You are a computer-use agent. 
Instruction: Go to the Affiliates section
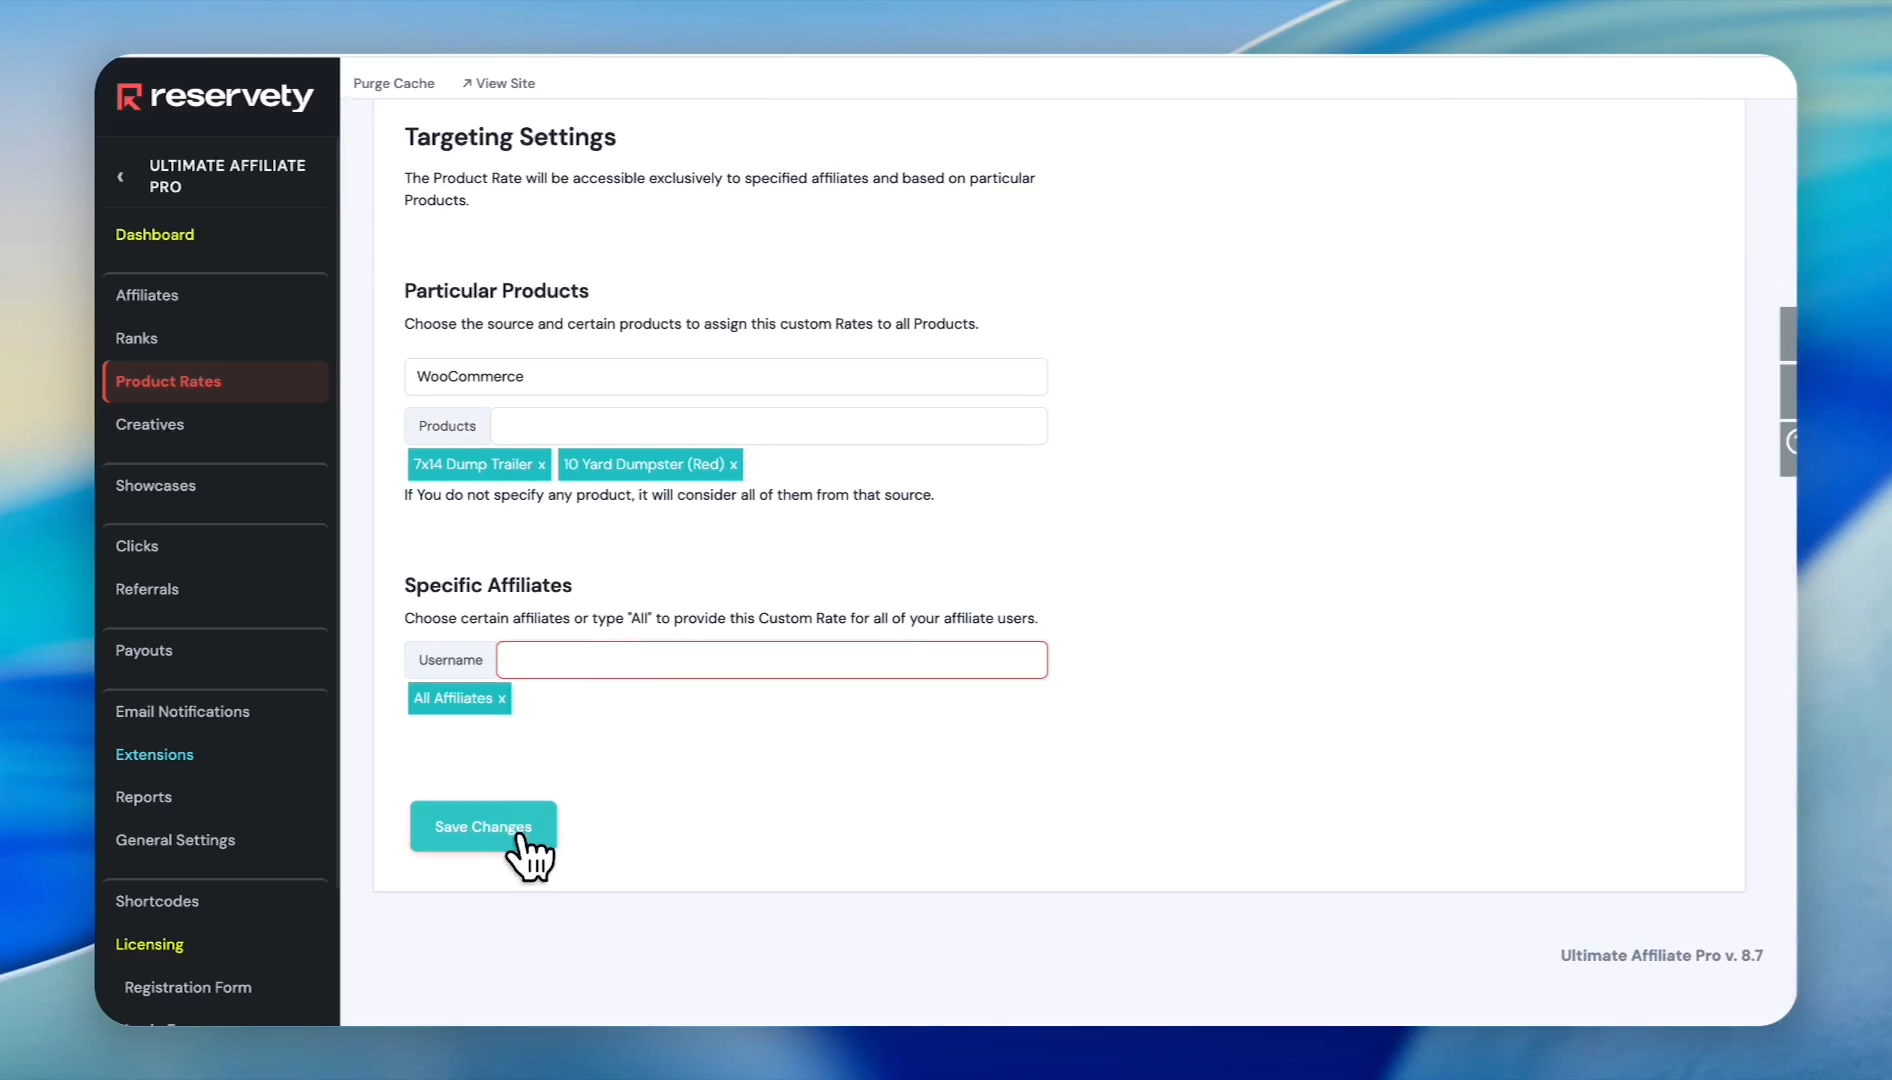click(x=147, y=296)
